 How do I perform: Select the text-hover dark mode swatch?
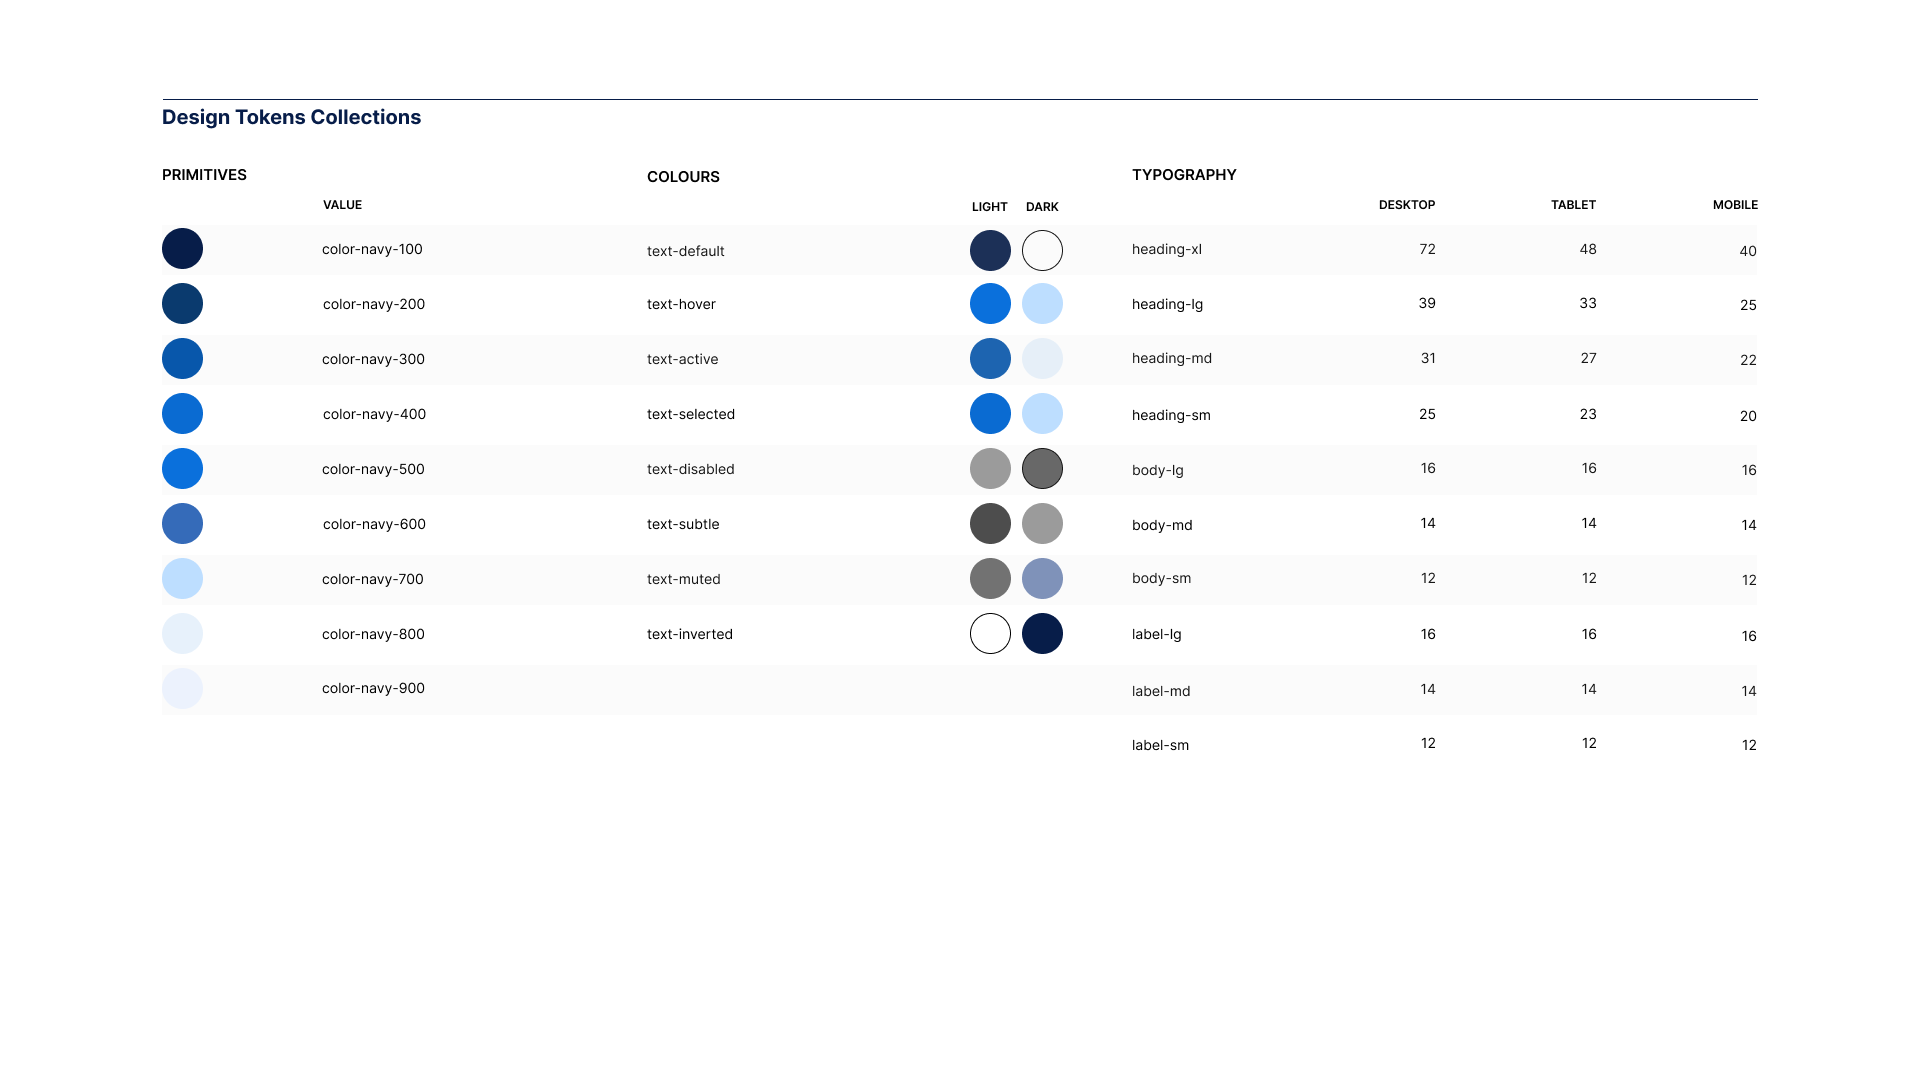tap(1041, 303)
